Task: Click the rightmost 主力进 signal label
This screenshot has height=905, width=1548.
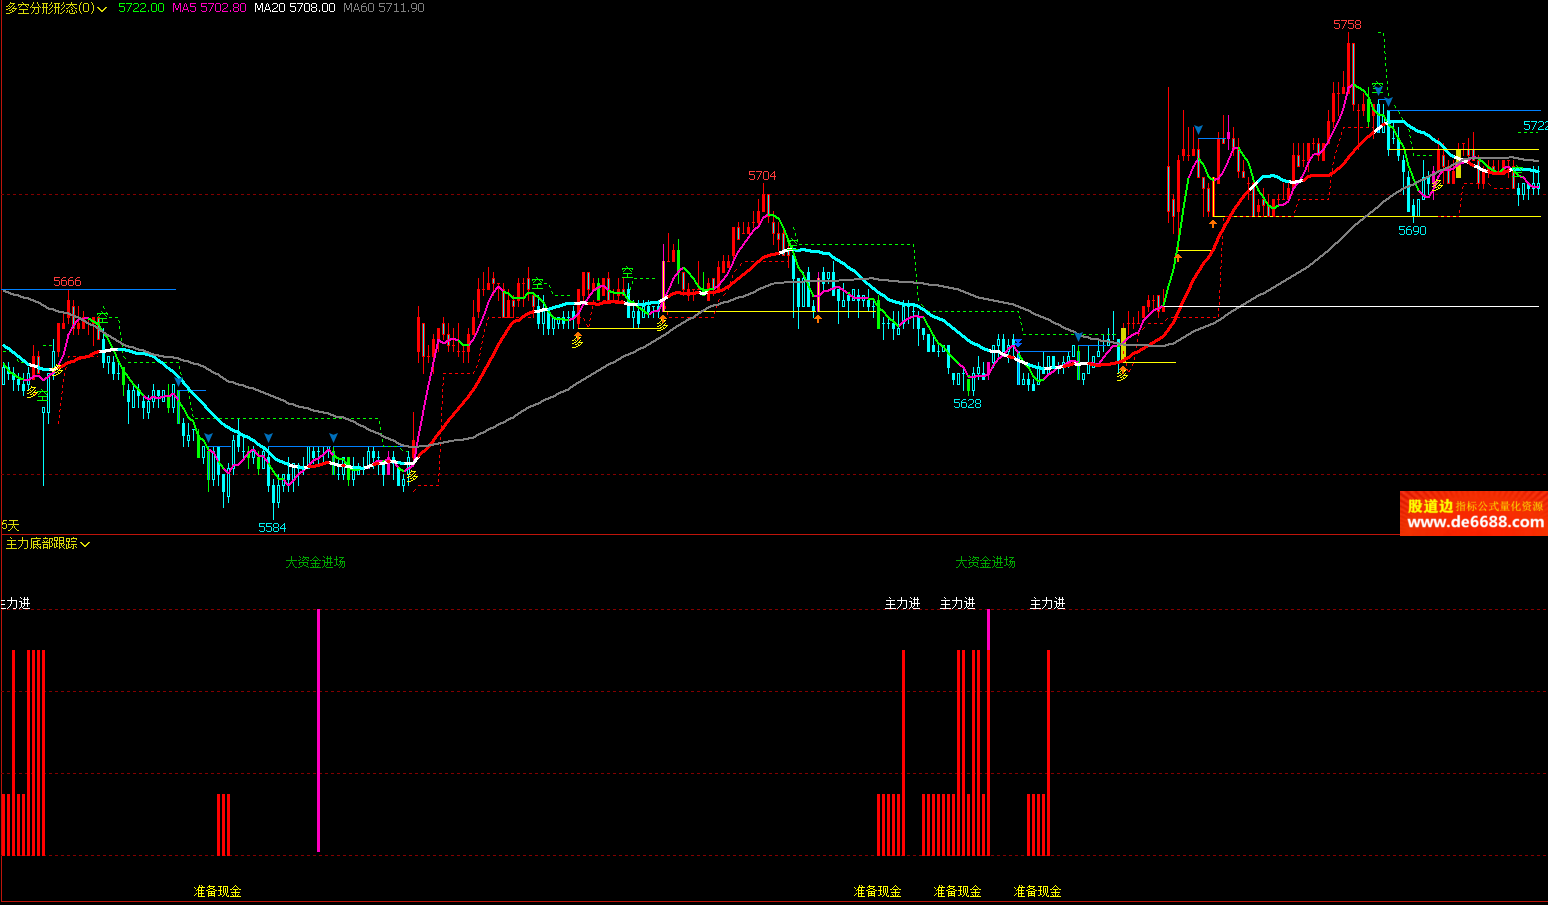Action: coord(1047,604)
